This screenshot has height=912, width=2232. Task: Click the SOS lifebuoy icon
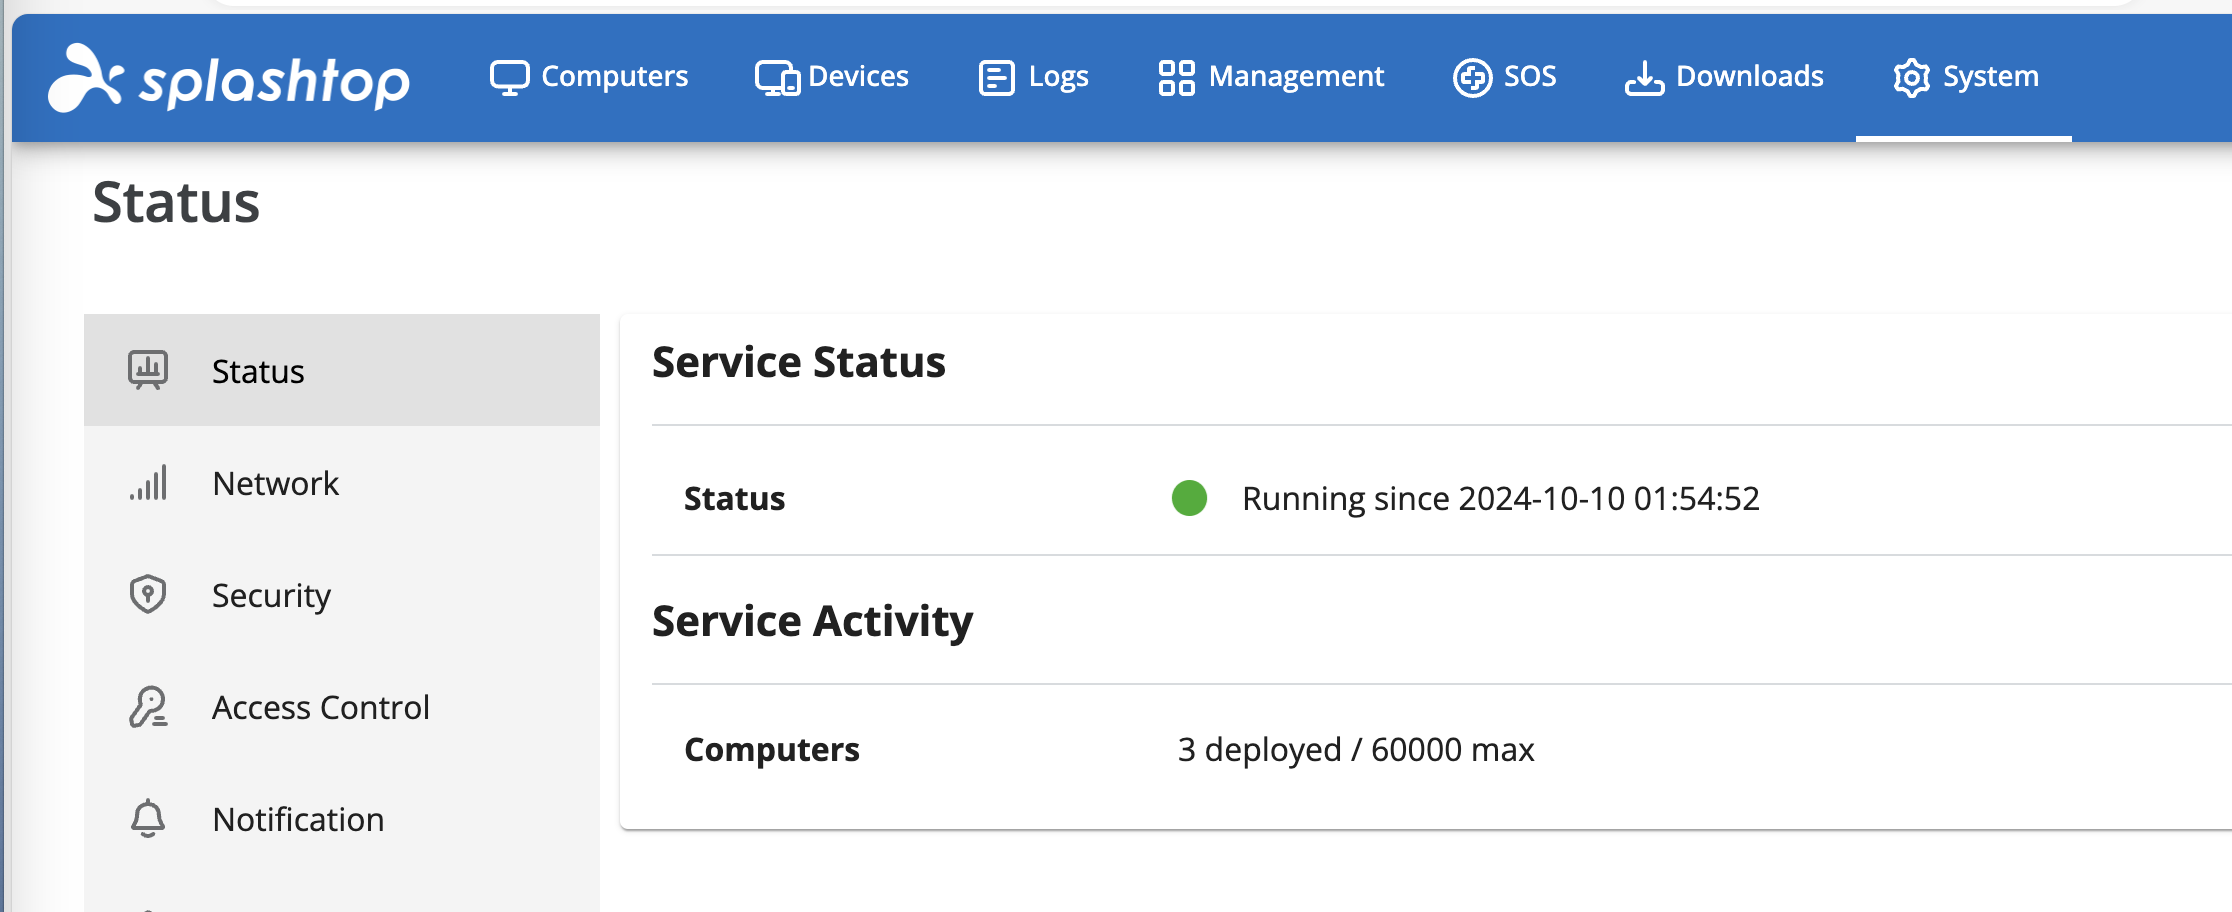[x=1472, y=77]
